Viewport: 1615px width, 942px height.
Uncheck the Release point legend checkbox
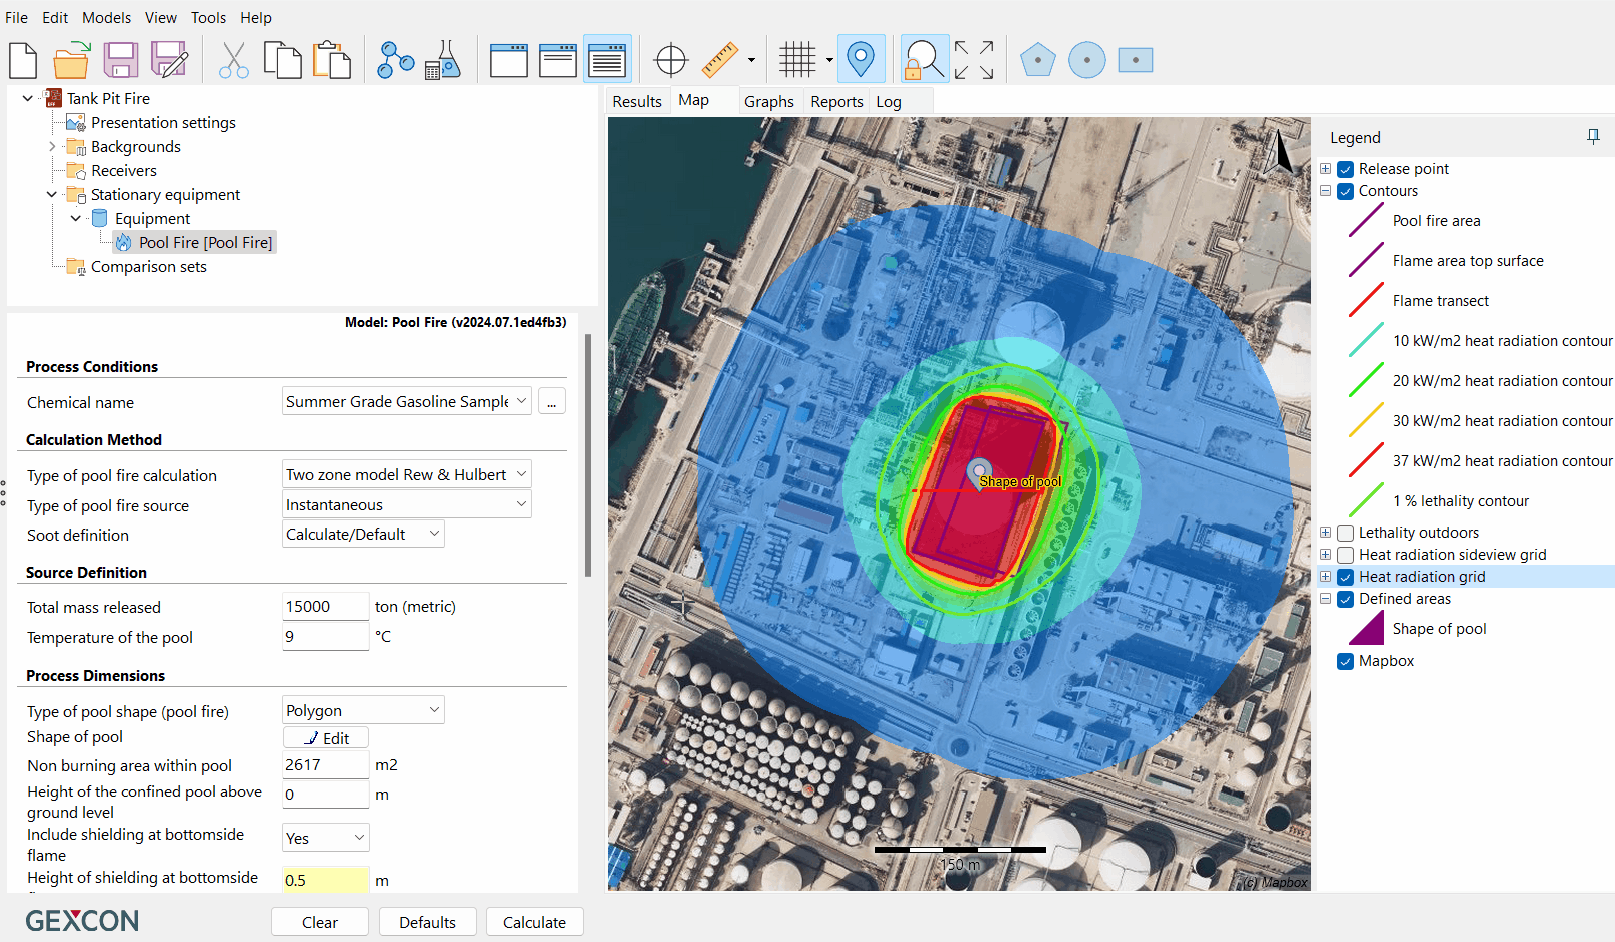coord(1346,169)
